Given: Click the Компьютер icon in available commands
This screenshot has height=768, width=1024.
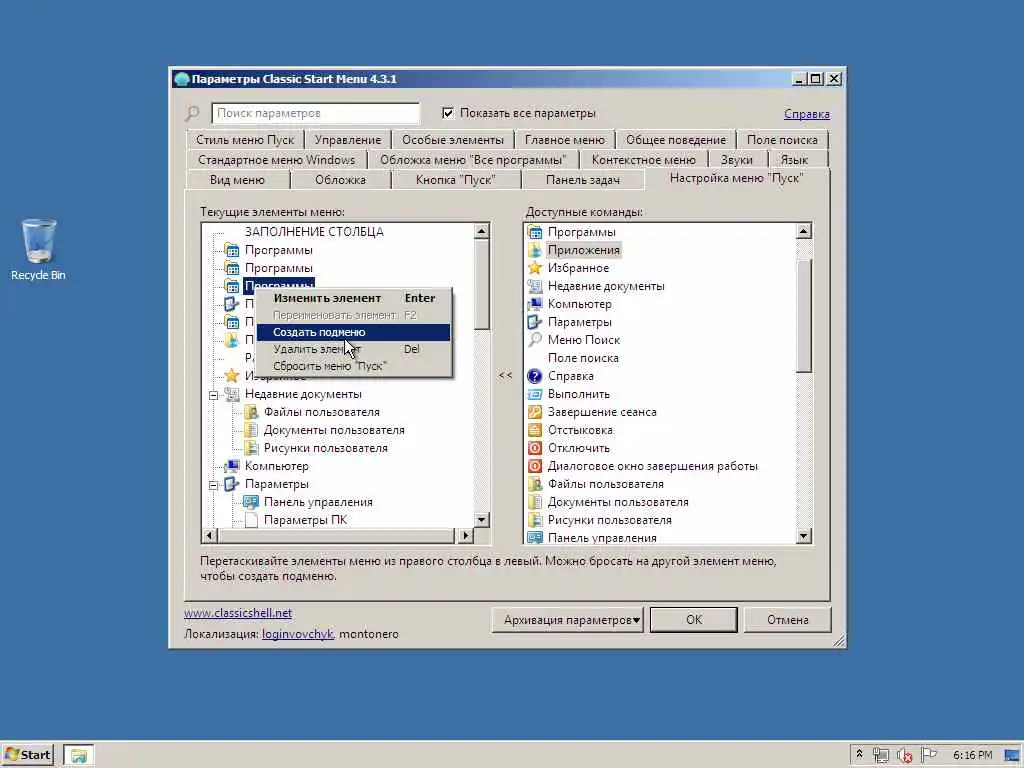Looking at the screenshot, I should (535, 304).
